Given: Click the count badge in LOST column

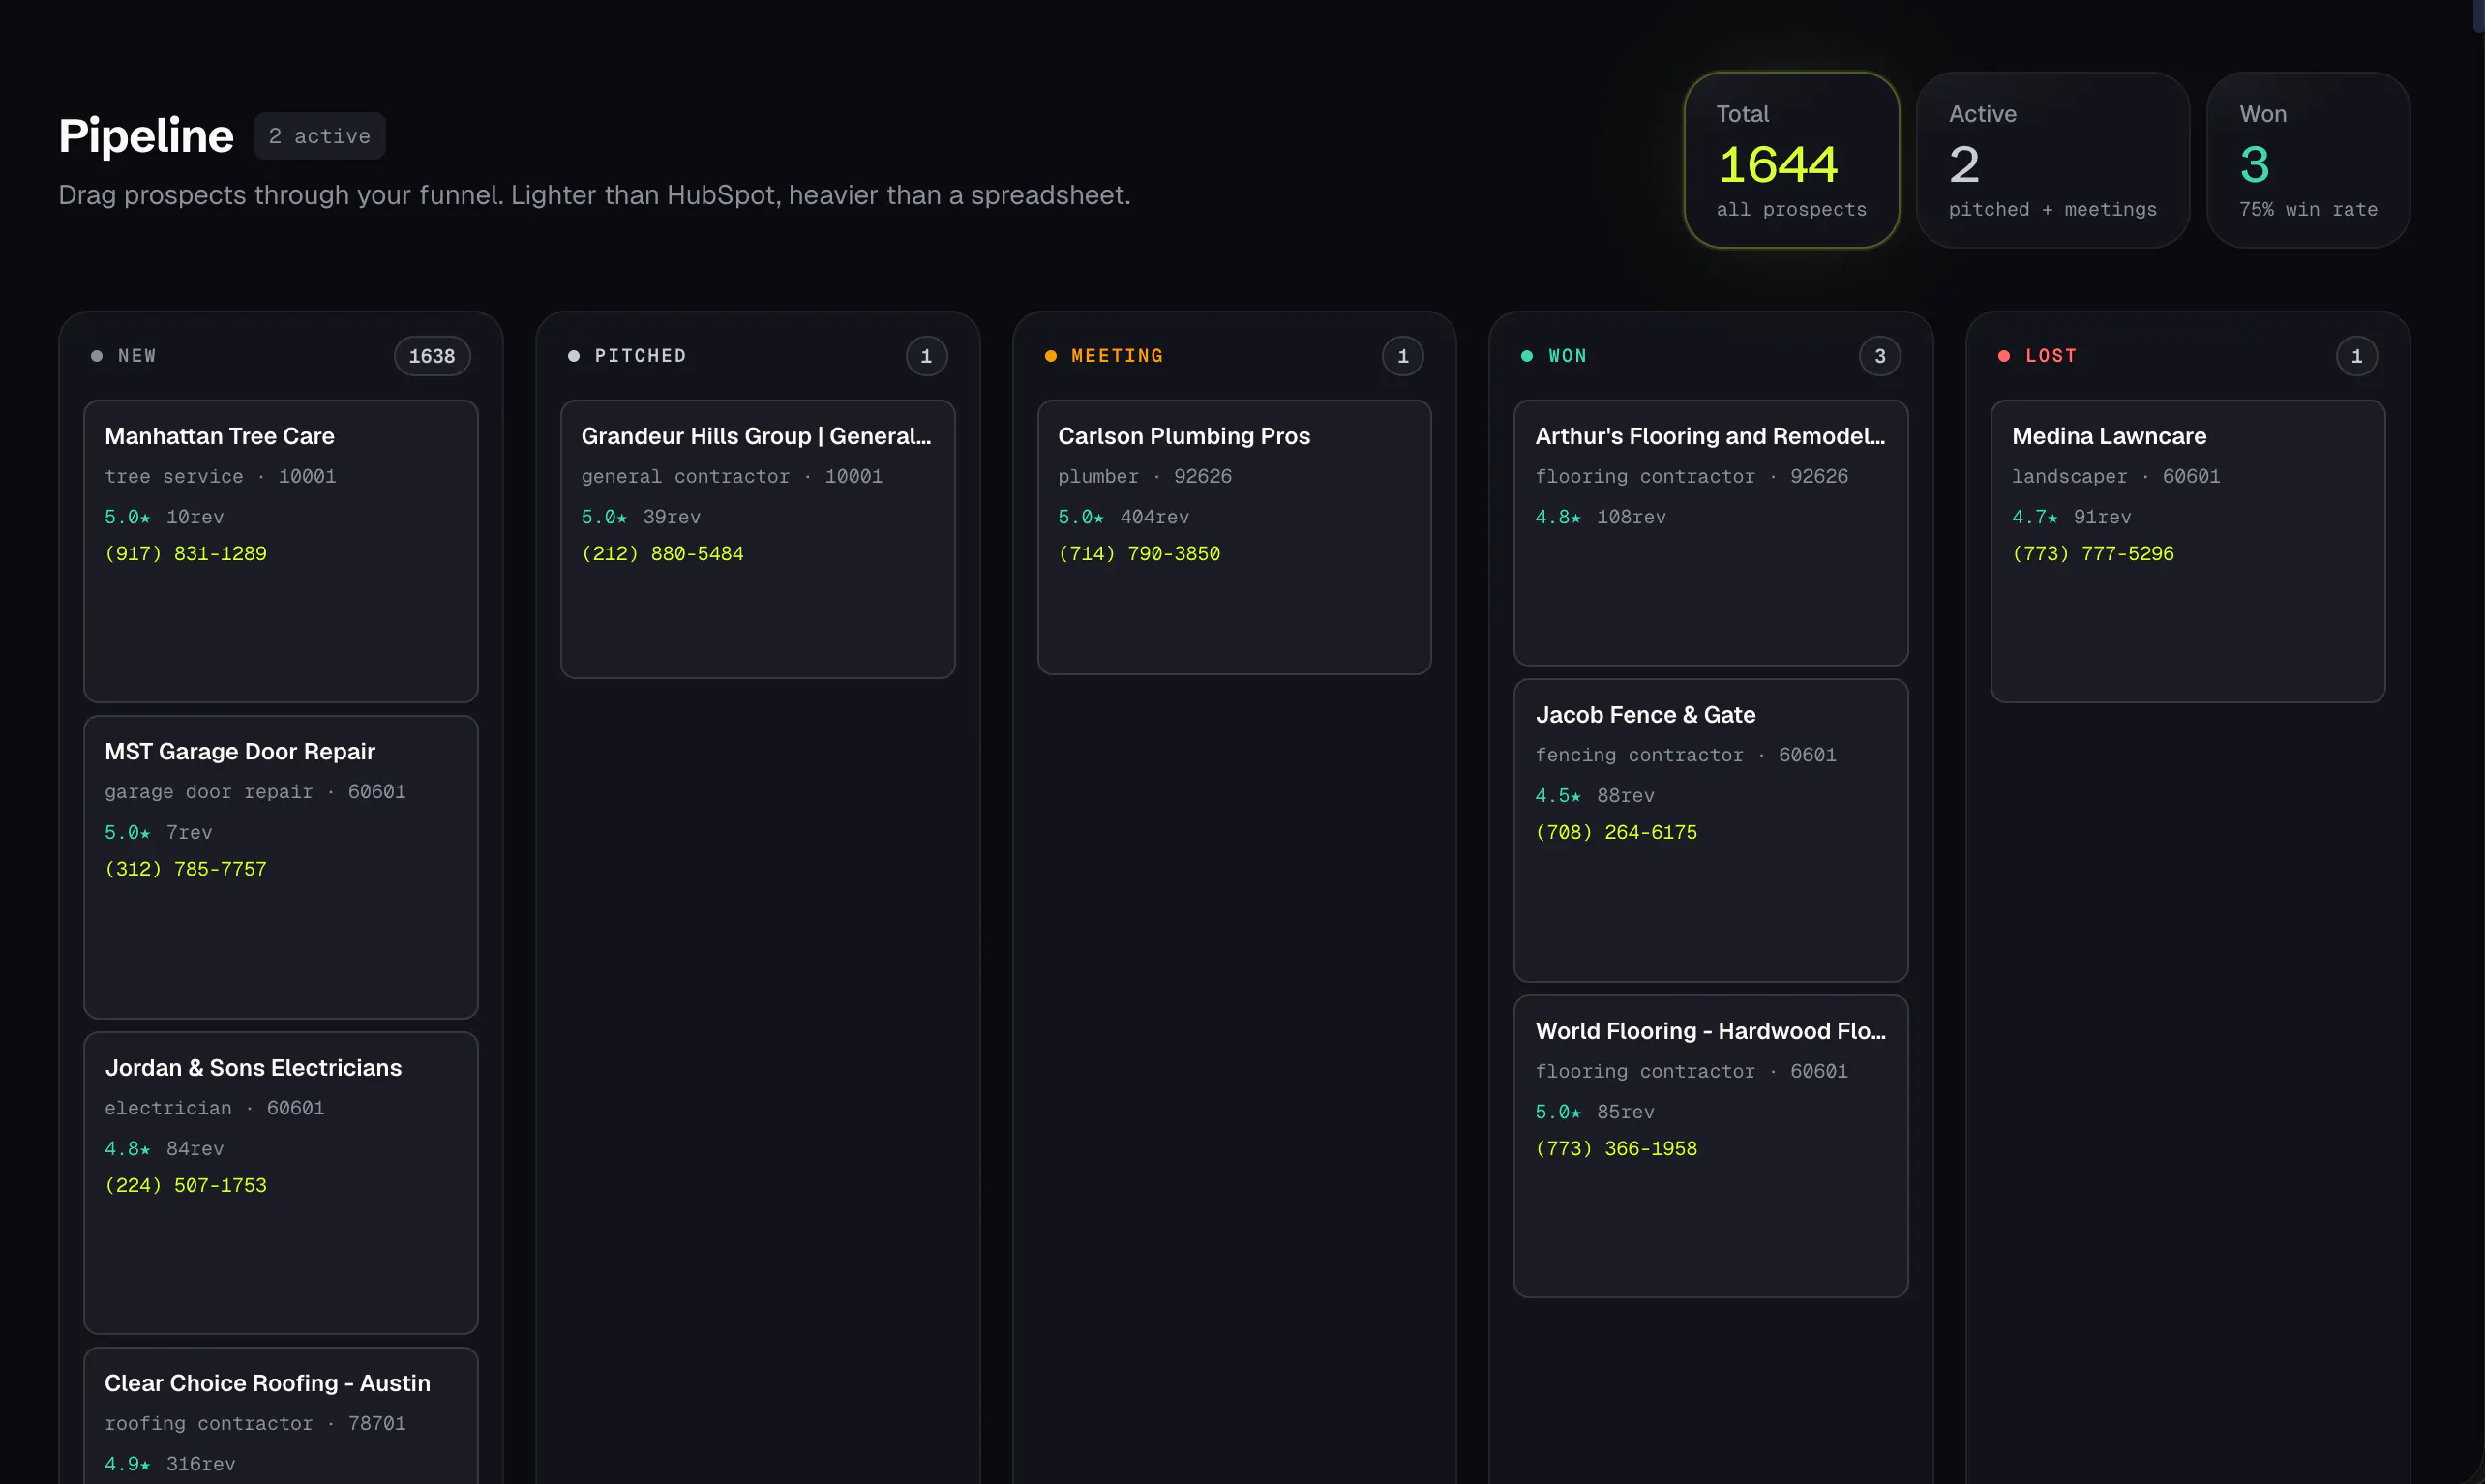Looking at the screenshot, I should coord(2357,356).
